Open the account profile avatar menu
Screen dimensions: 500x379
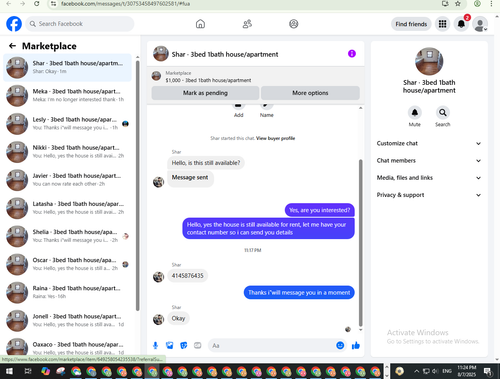pos(480,24)
